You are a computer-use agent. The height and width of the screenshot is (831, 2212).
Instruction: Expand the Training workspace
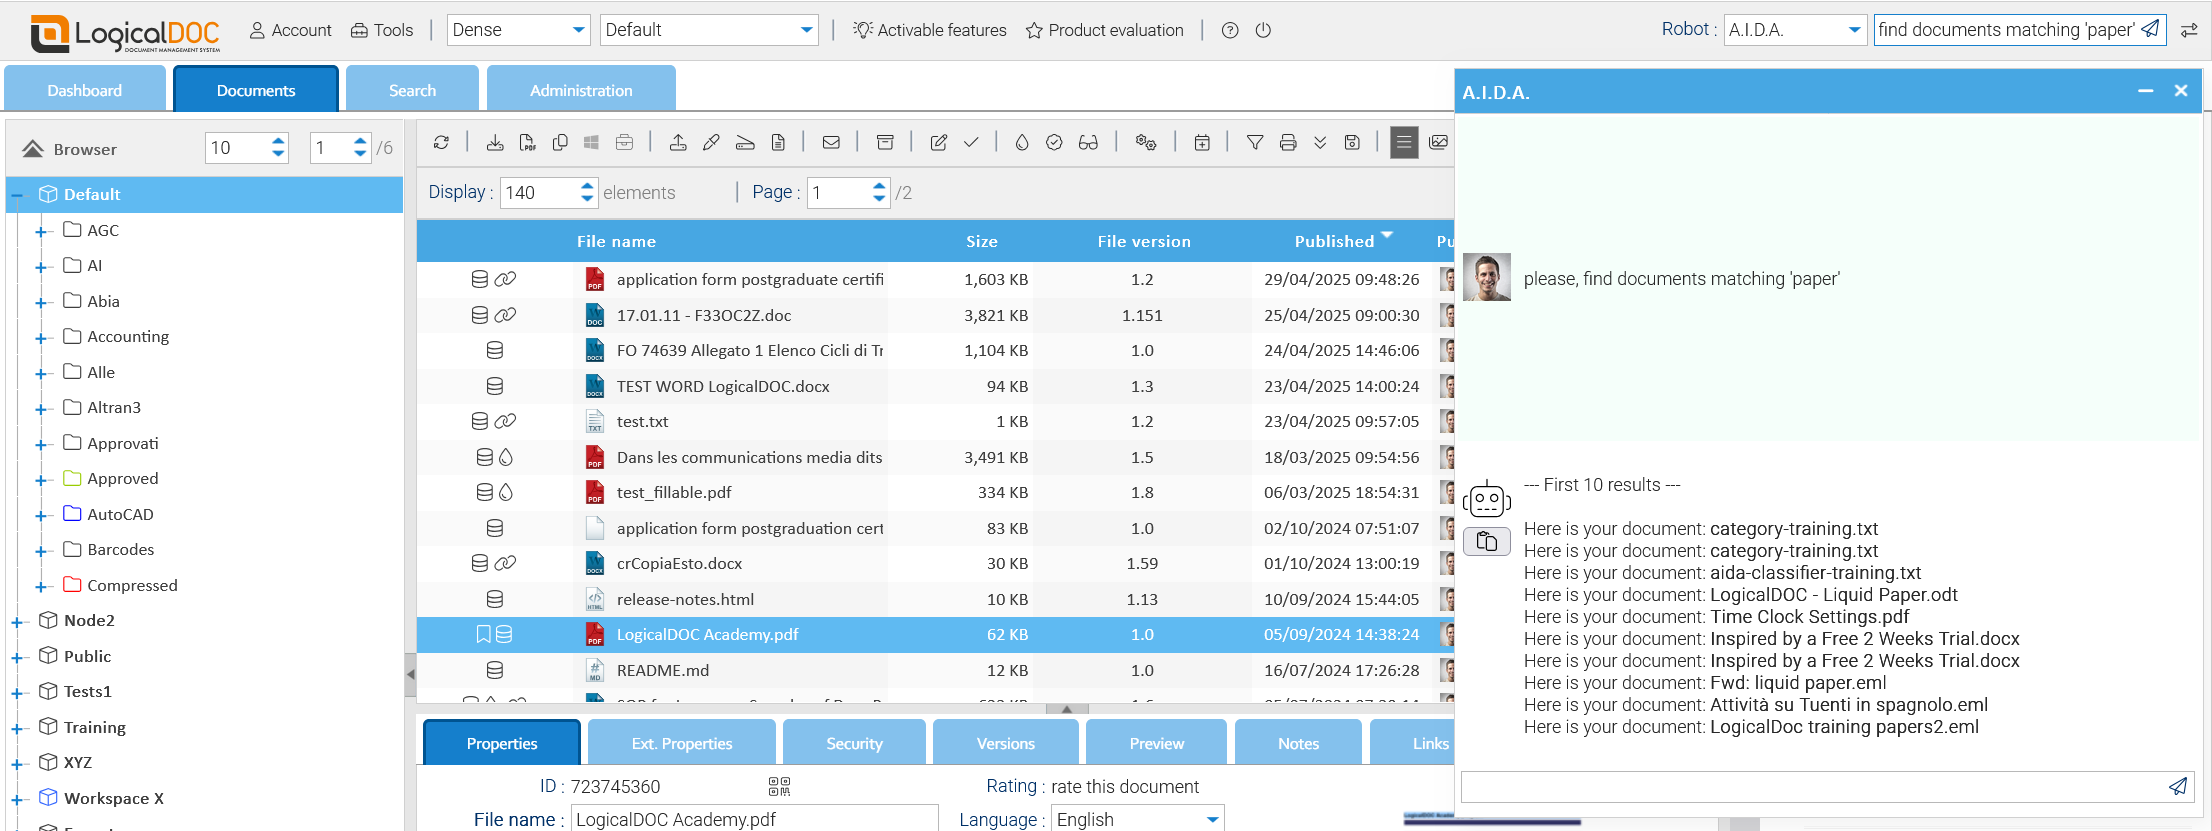click(x=17, y=729)
